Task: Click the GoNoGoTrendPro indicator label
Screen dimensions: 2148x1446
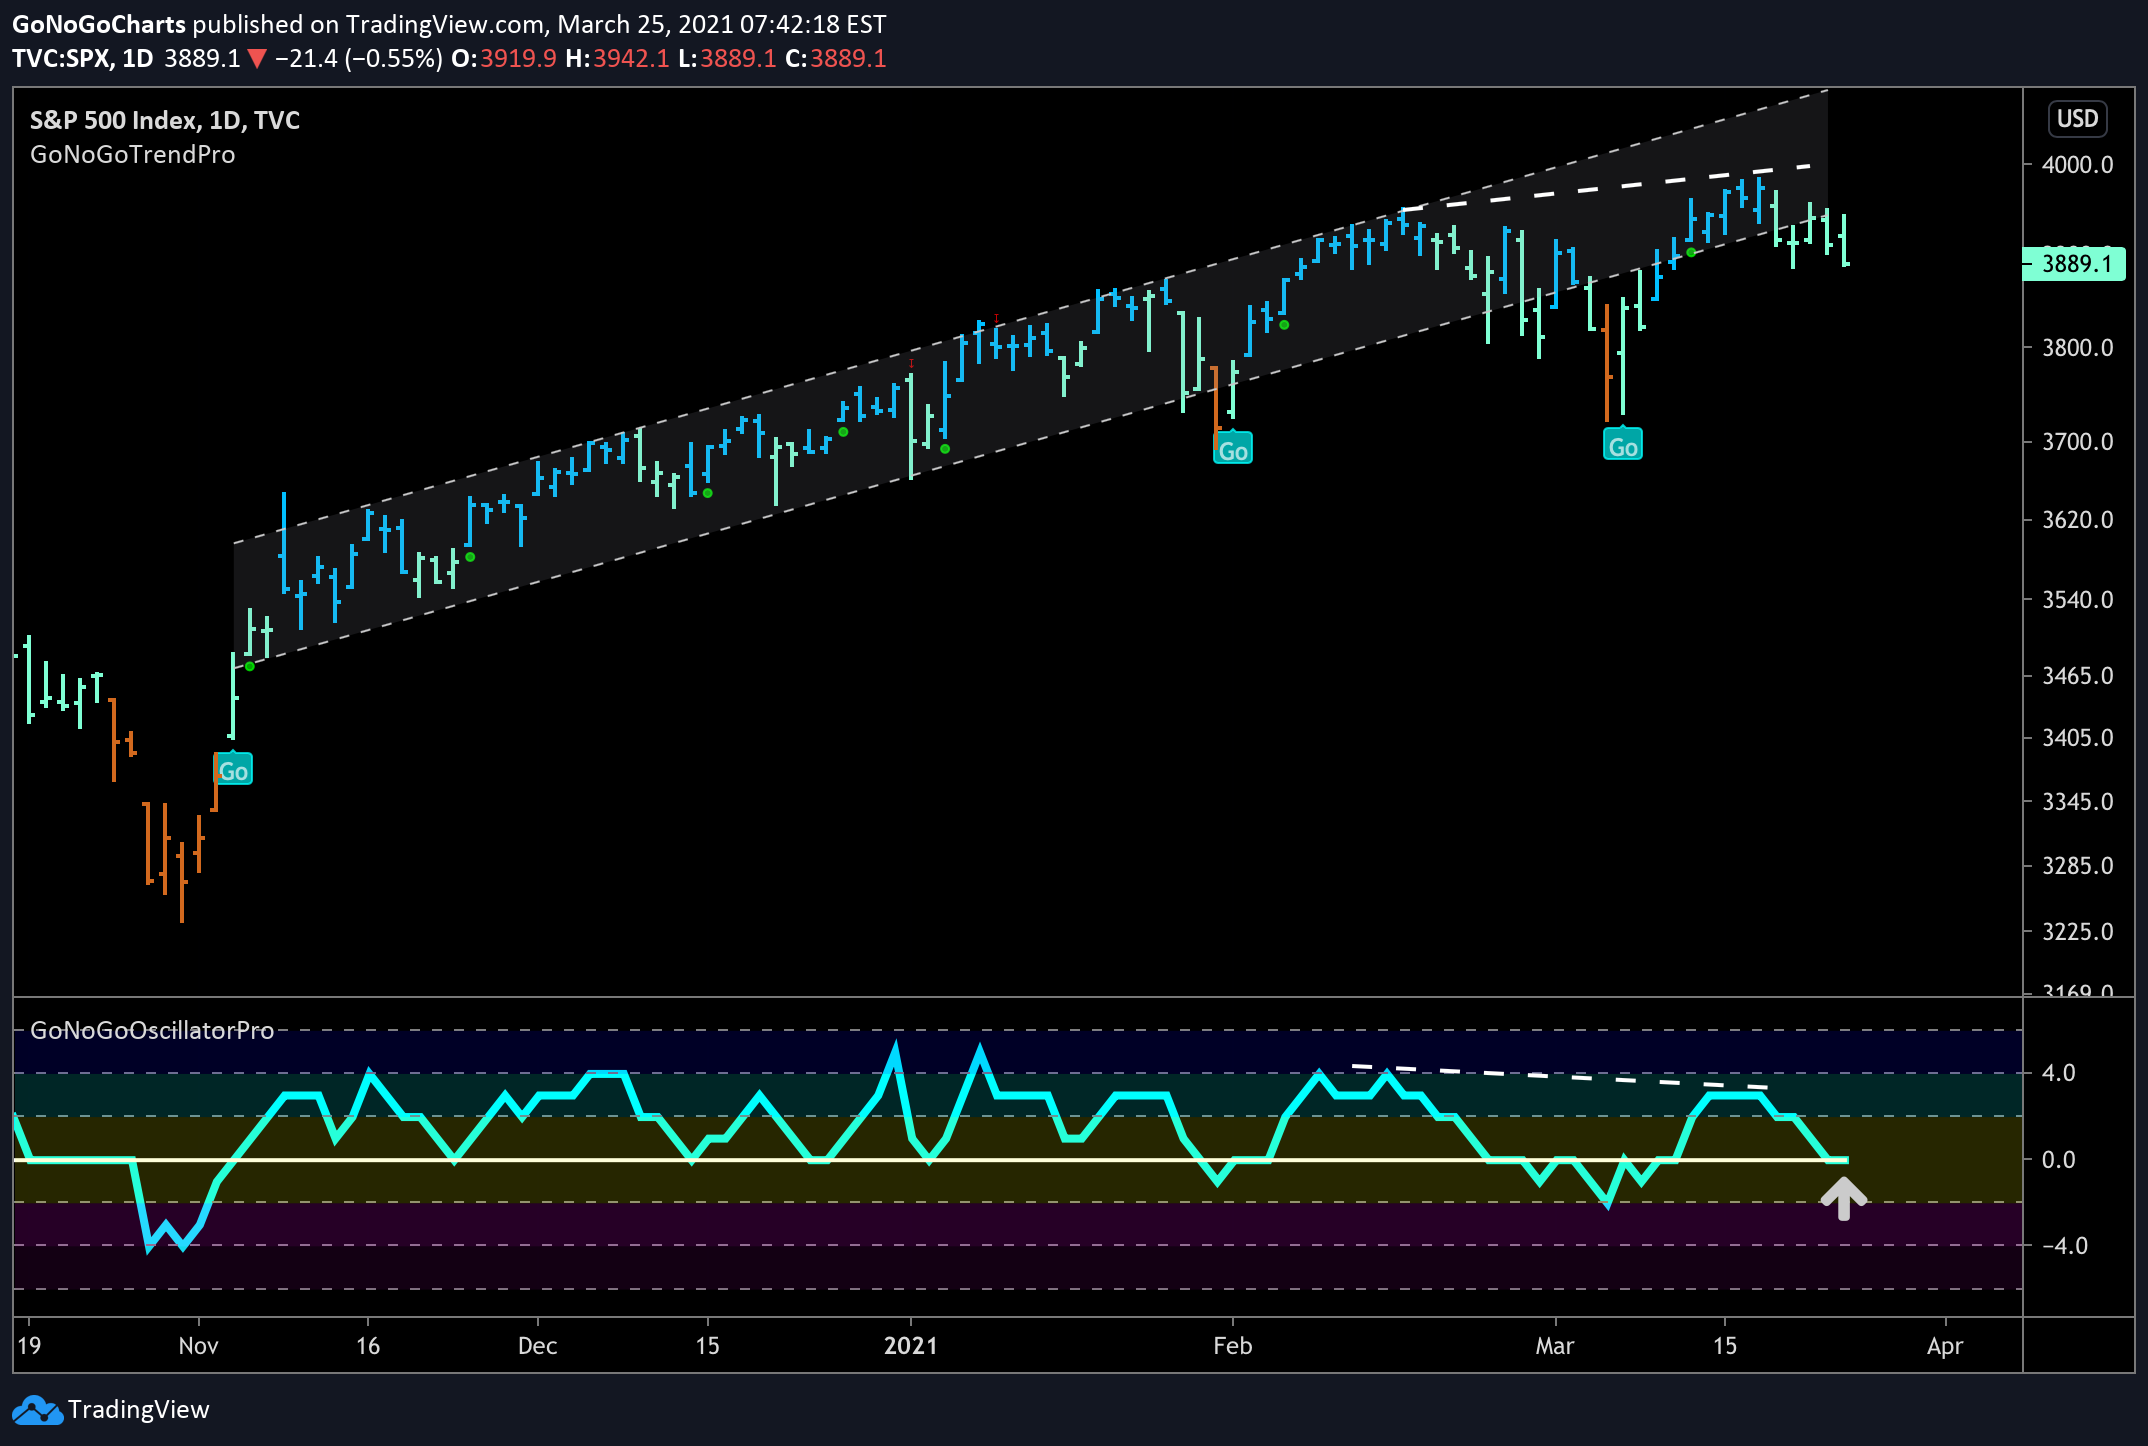Action: 133,155
